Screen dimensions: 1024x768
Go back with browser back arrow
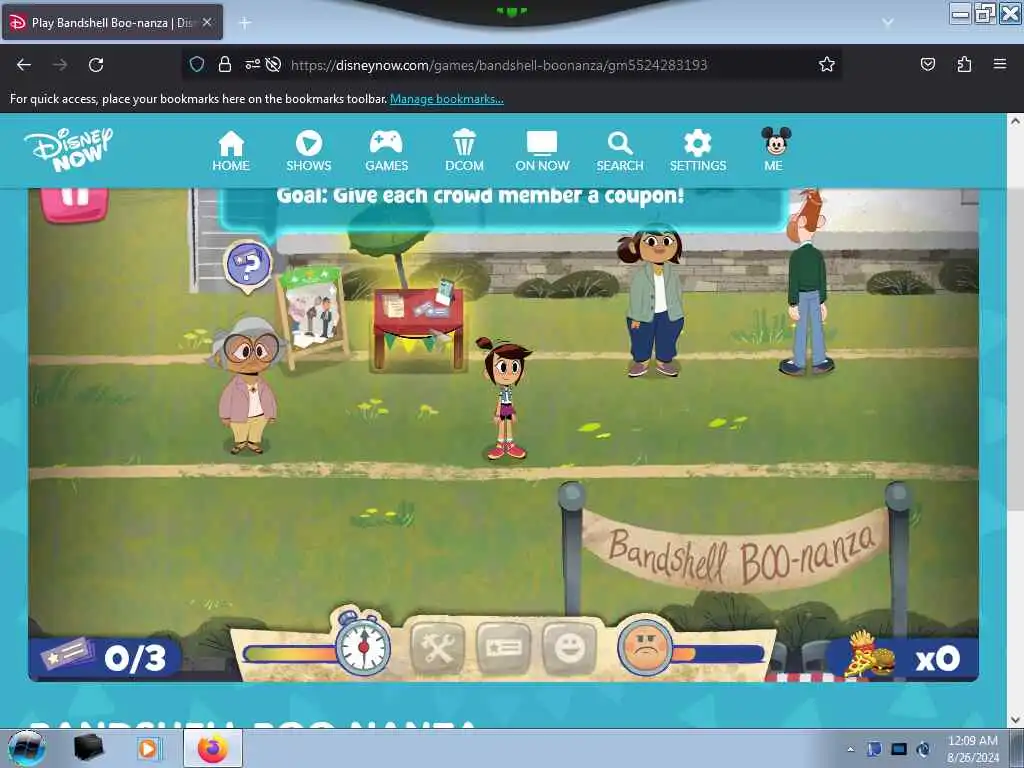[x=24, y=65]
